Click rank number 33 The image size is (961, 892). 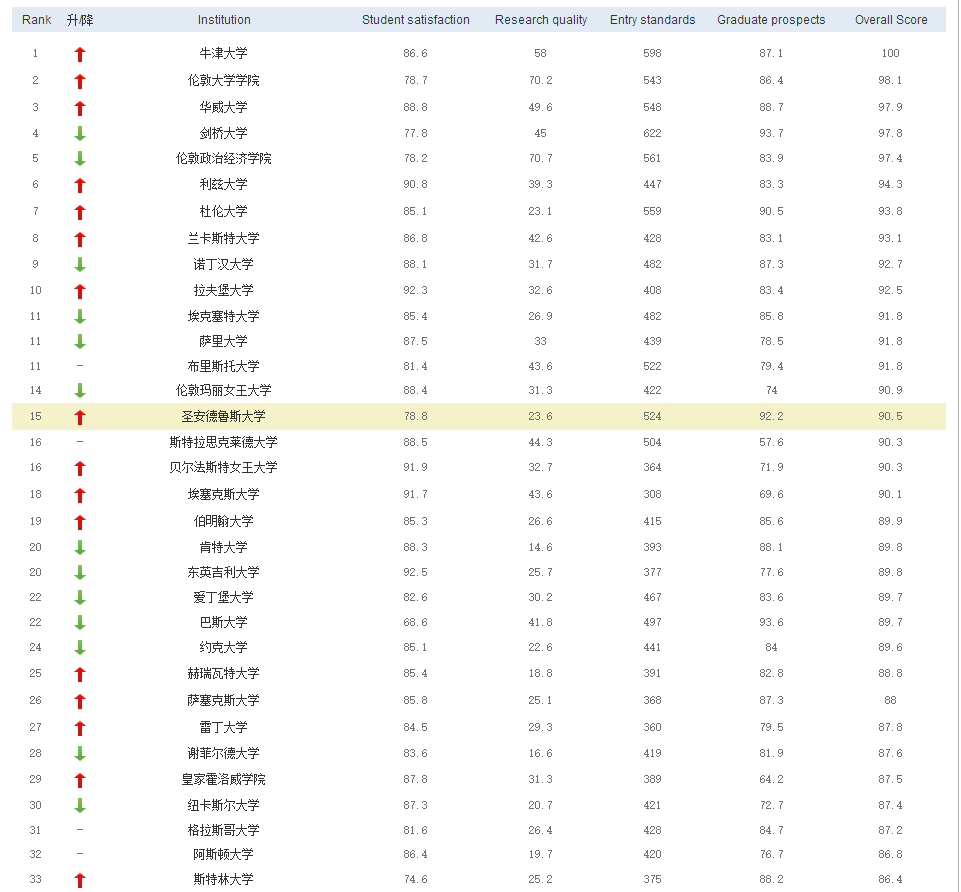point(36,879)
